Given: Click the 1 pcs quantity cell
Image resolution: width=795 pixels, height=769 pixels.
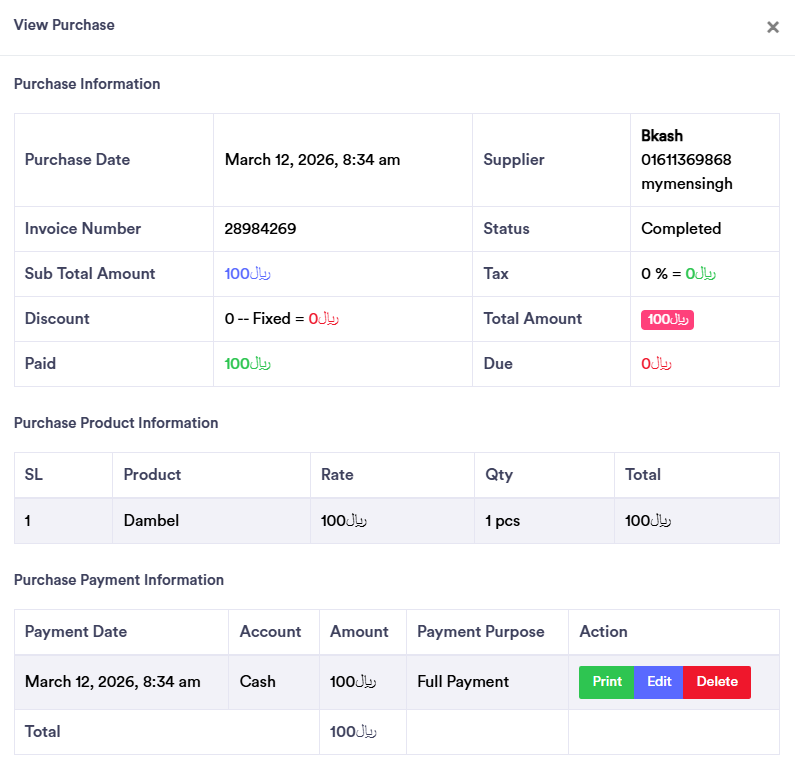Looking at the screenshot, I should click(502, 521).
